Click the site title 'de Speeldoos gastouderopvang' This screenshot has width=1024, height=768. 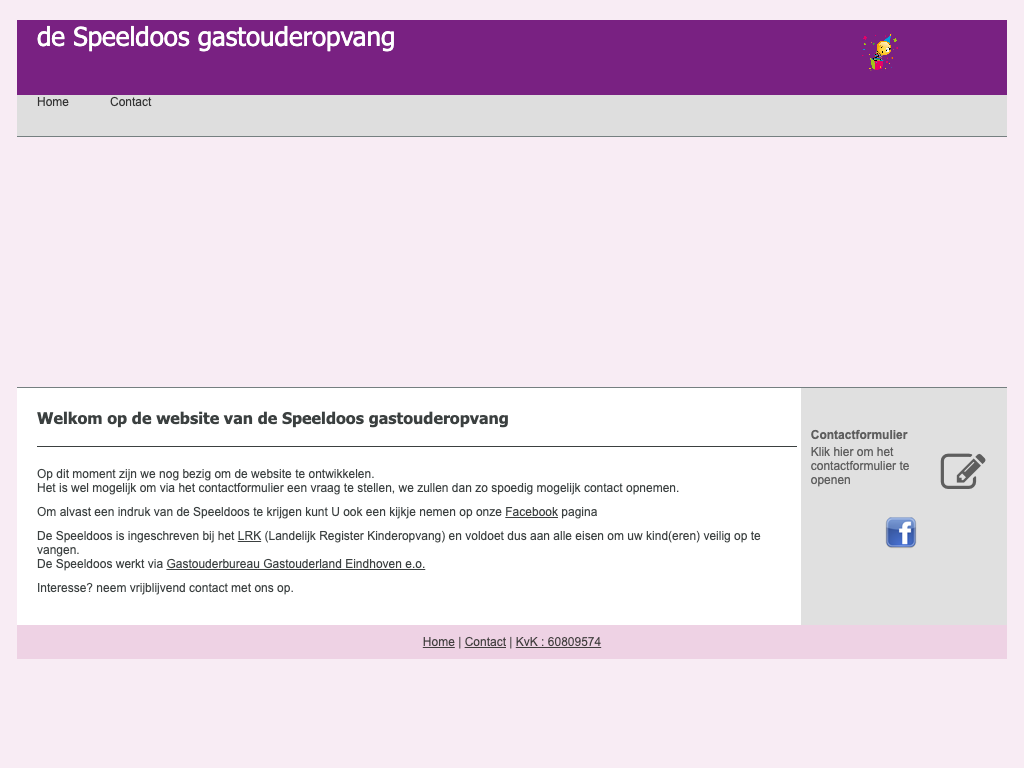(x=216, y=38)
